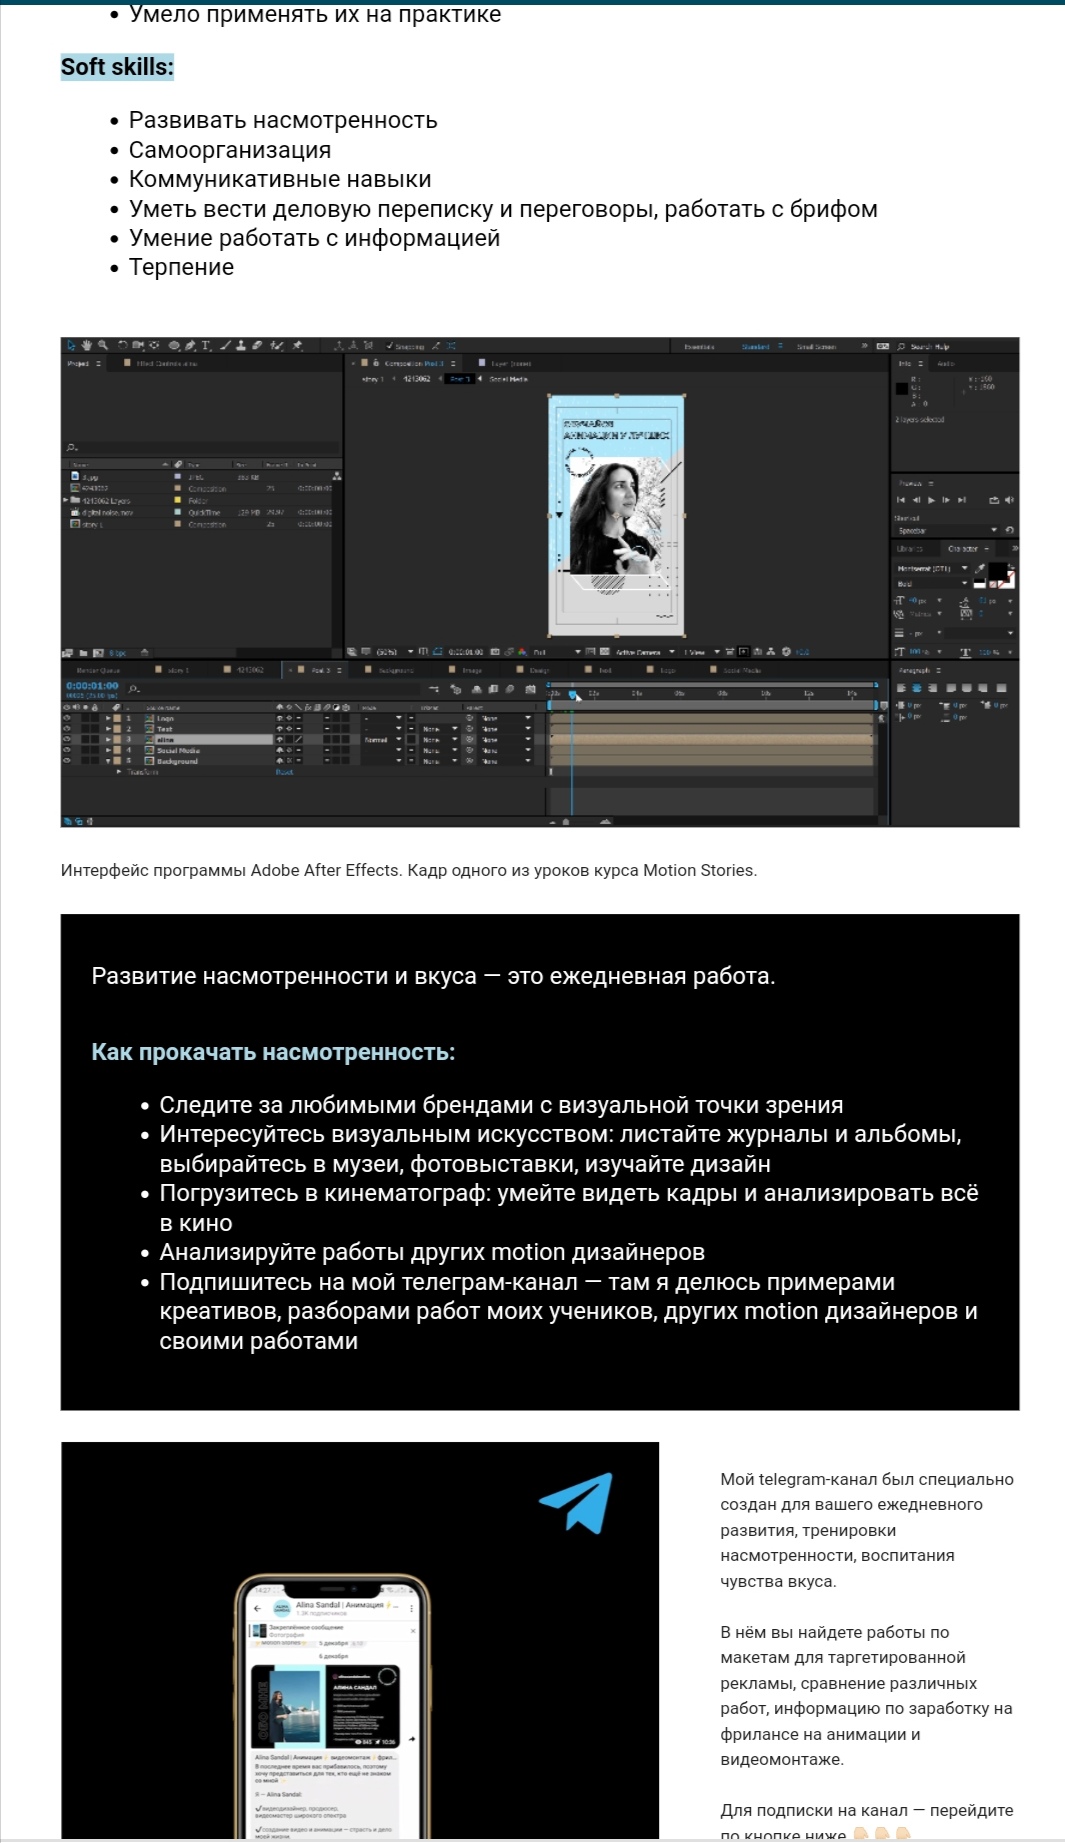The height and width of the screenshot is (1843, 1065).
Task: Click the right align text icon in Paragraph panel
Action: tap(932, 688)
